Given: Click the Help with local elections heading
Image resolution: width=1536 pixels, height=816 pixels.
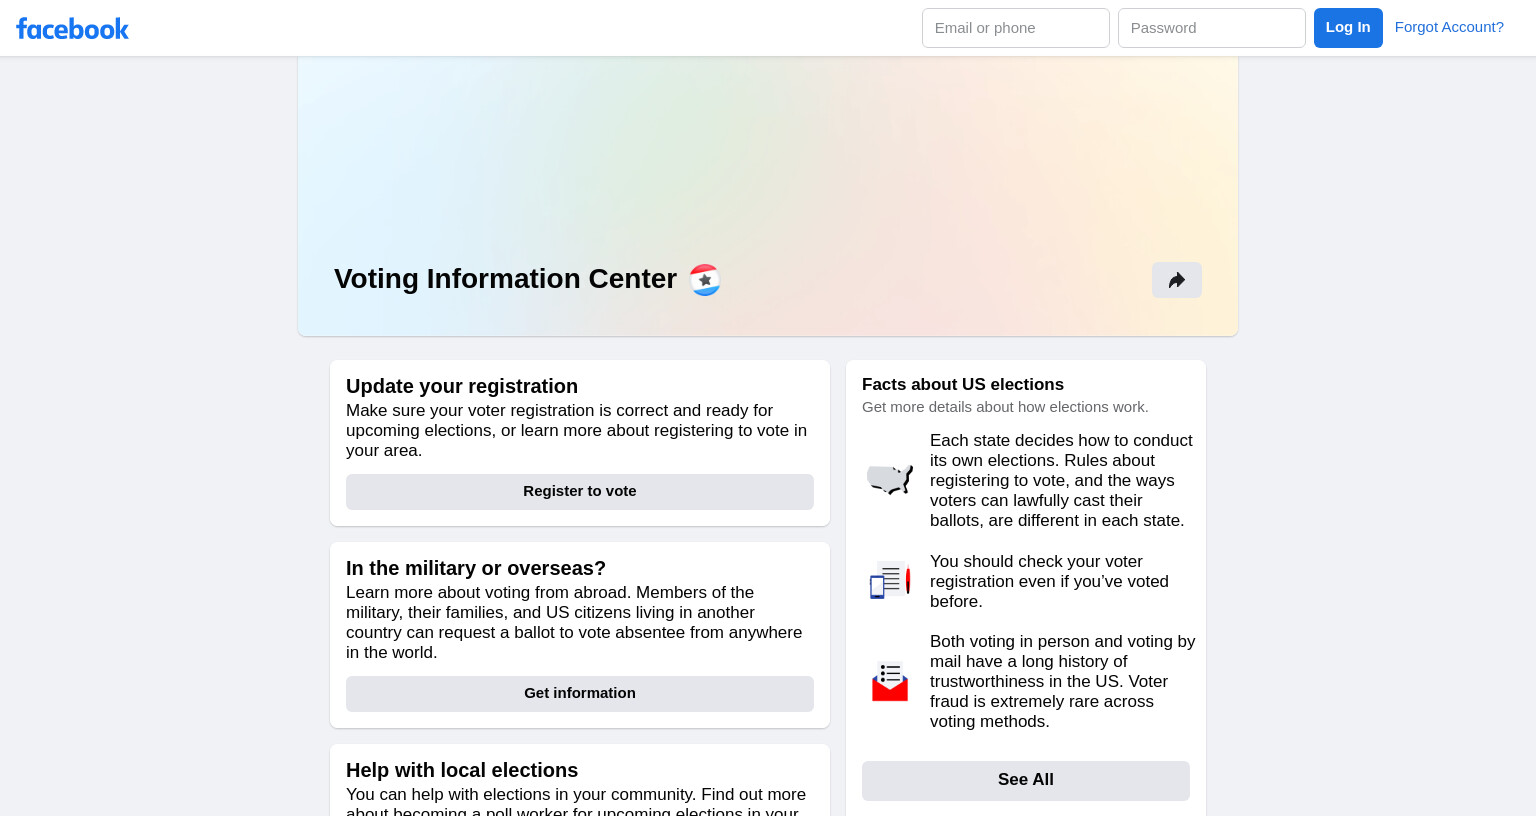Looking at the screenshot, I should (x=462, y=770).
